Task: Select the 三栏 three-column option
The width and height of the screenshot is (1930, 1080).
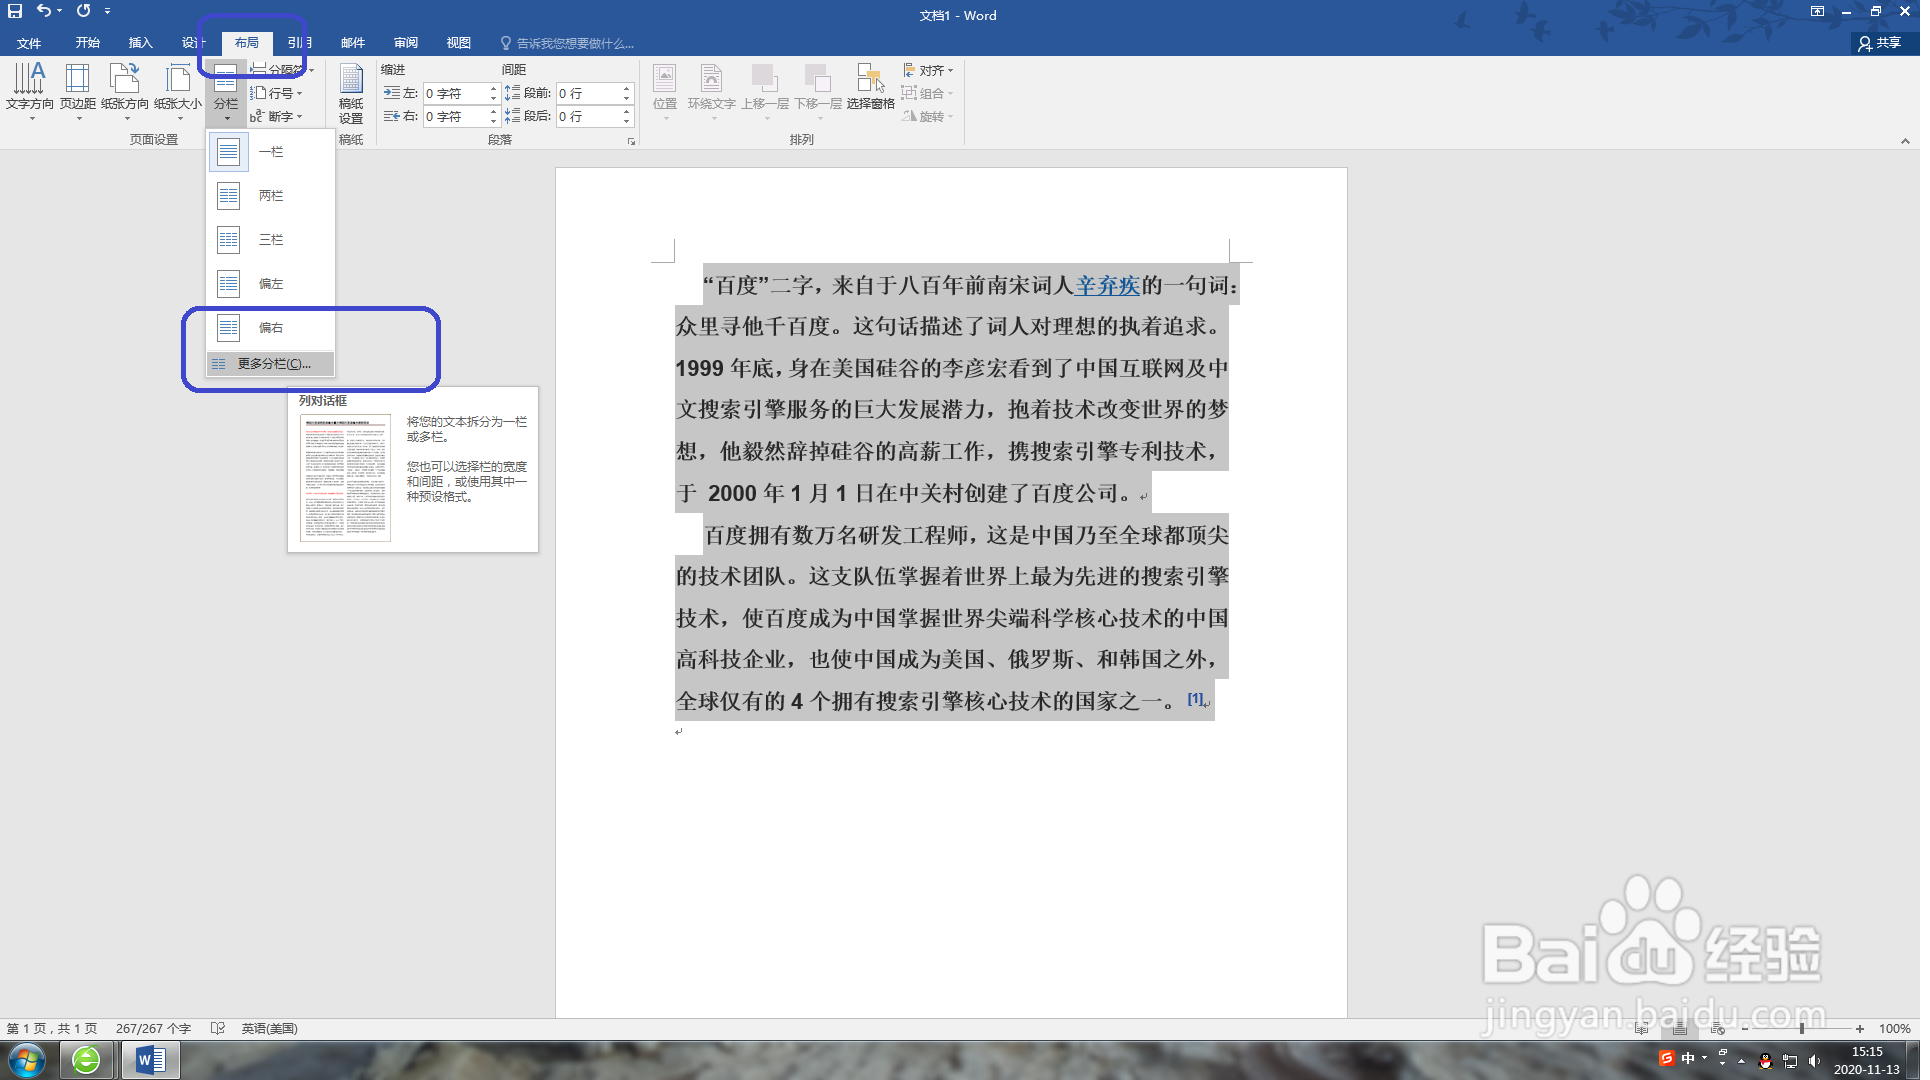Action: [x=271, y=240]
